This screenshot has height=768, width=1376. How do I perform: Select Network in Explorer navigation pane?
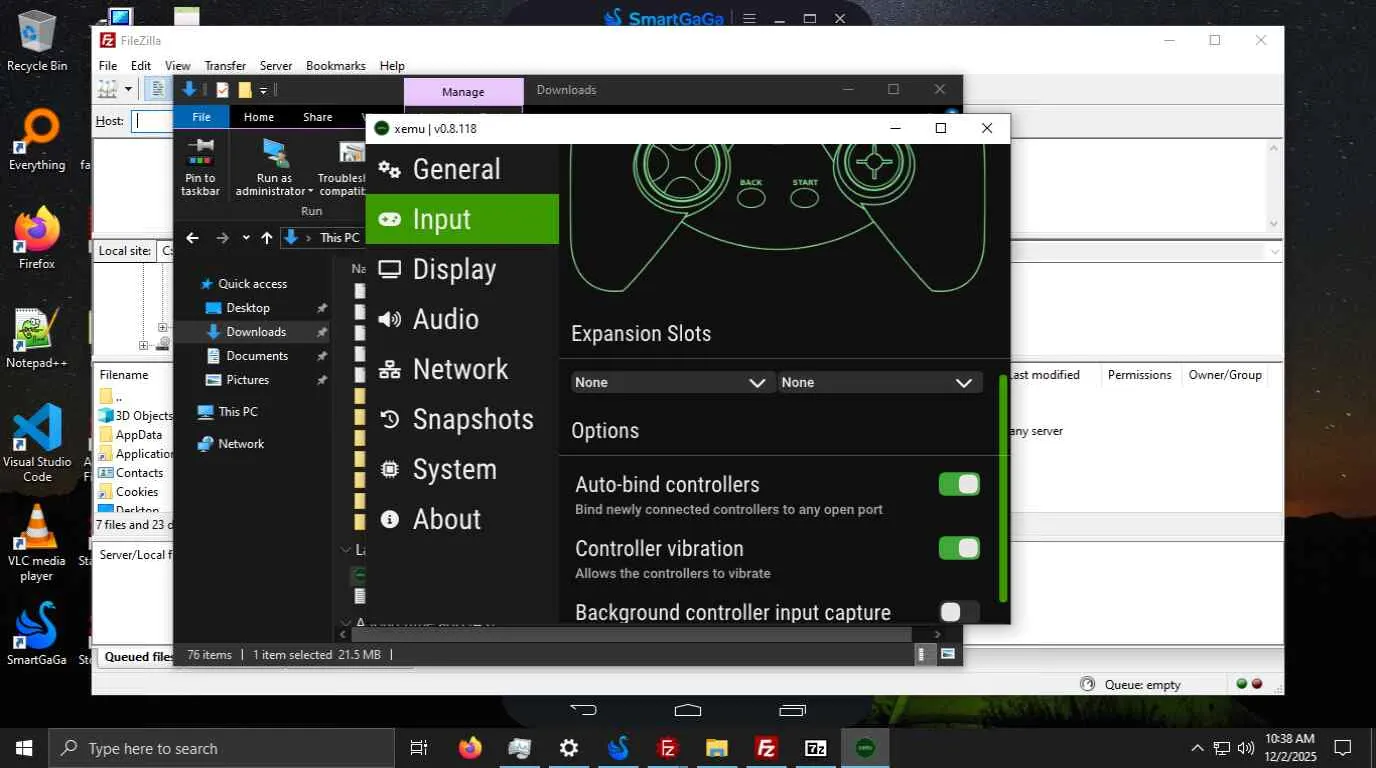pos(241,444)
